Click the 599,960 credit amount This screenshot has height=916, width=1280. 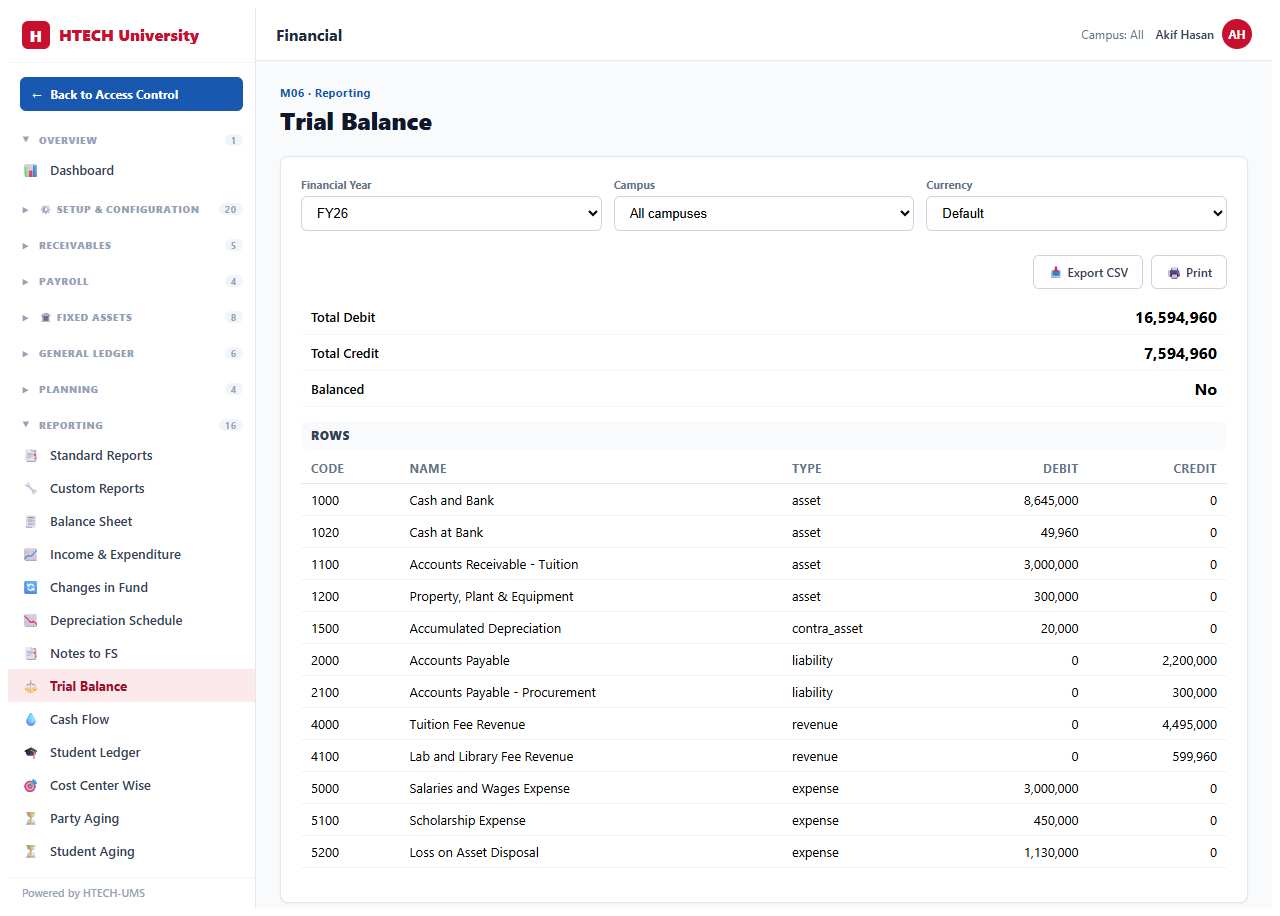1195,757
